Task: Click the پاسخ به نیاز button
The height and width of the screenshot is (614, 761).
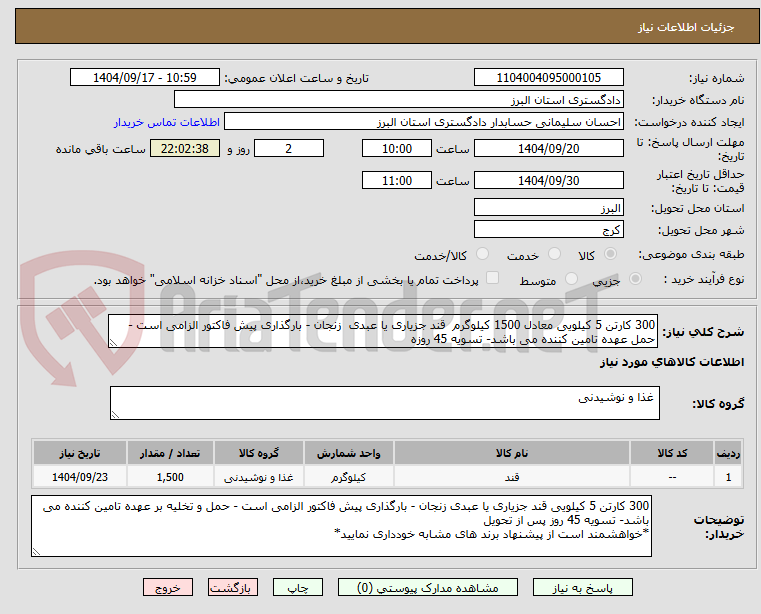Action: pos(582,587)
